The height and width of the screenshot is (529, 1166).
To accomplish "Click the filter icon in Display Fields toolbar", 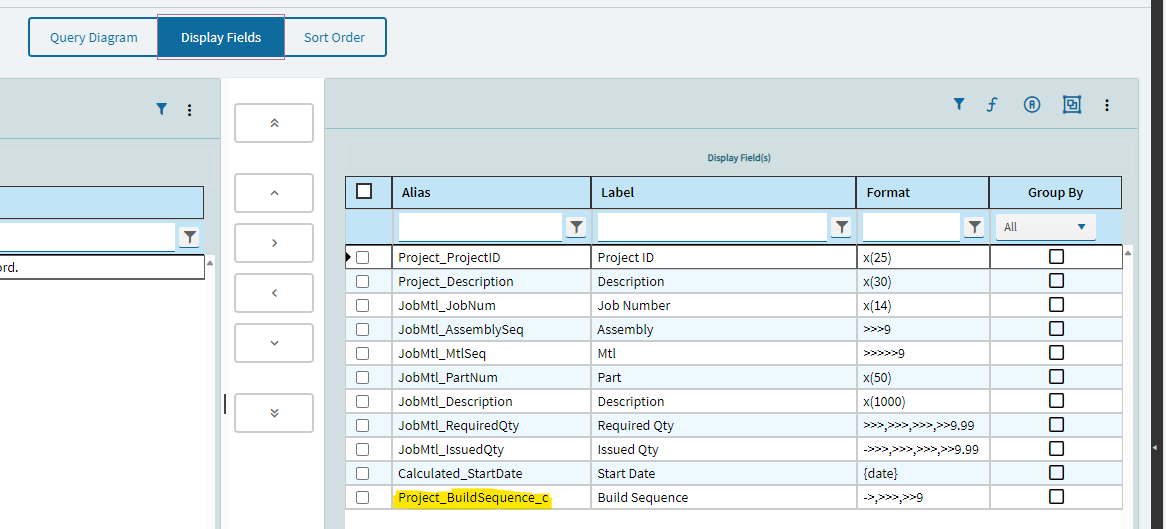I will 959,105.
